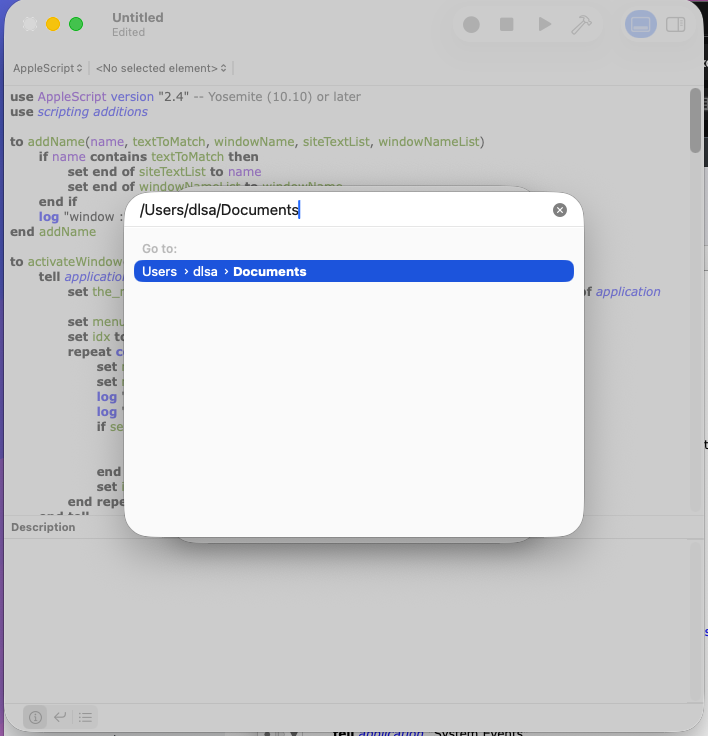Screen dimensions: 708x736
Task: Click the script editor vertical scrollbar
Action: [x=695, y=120]
